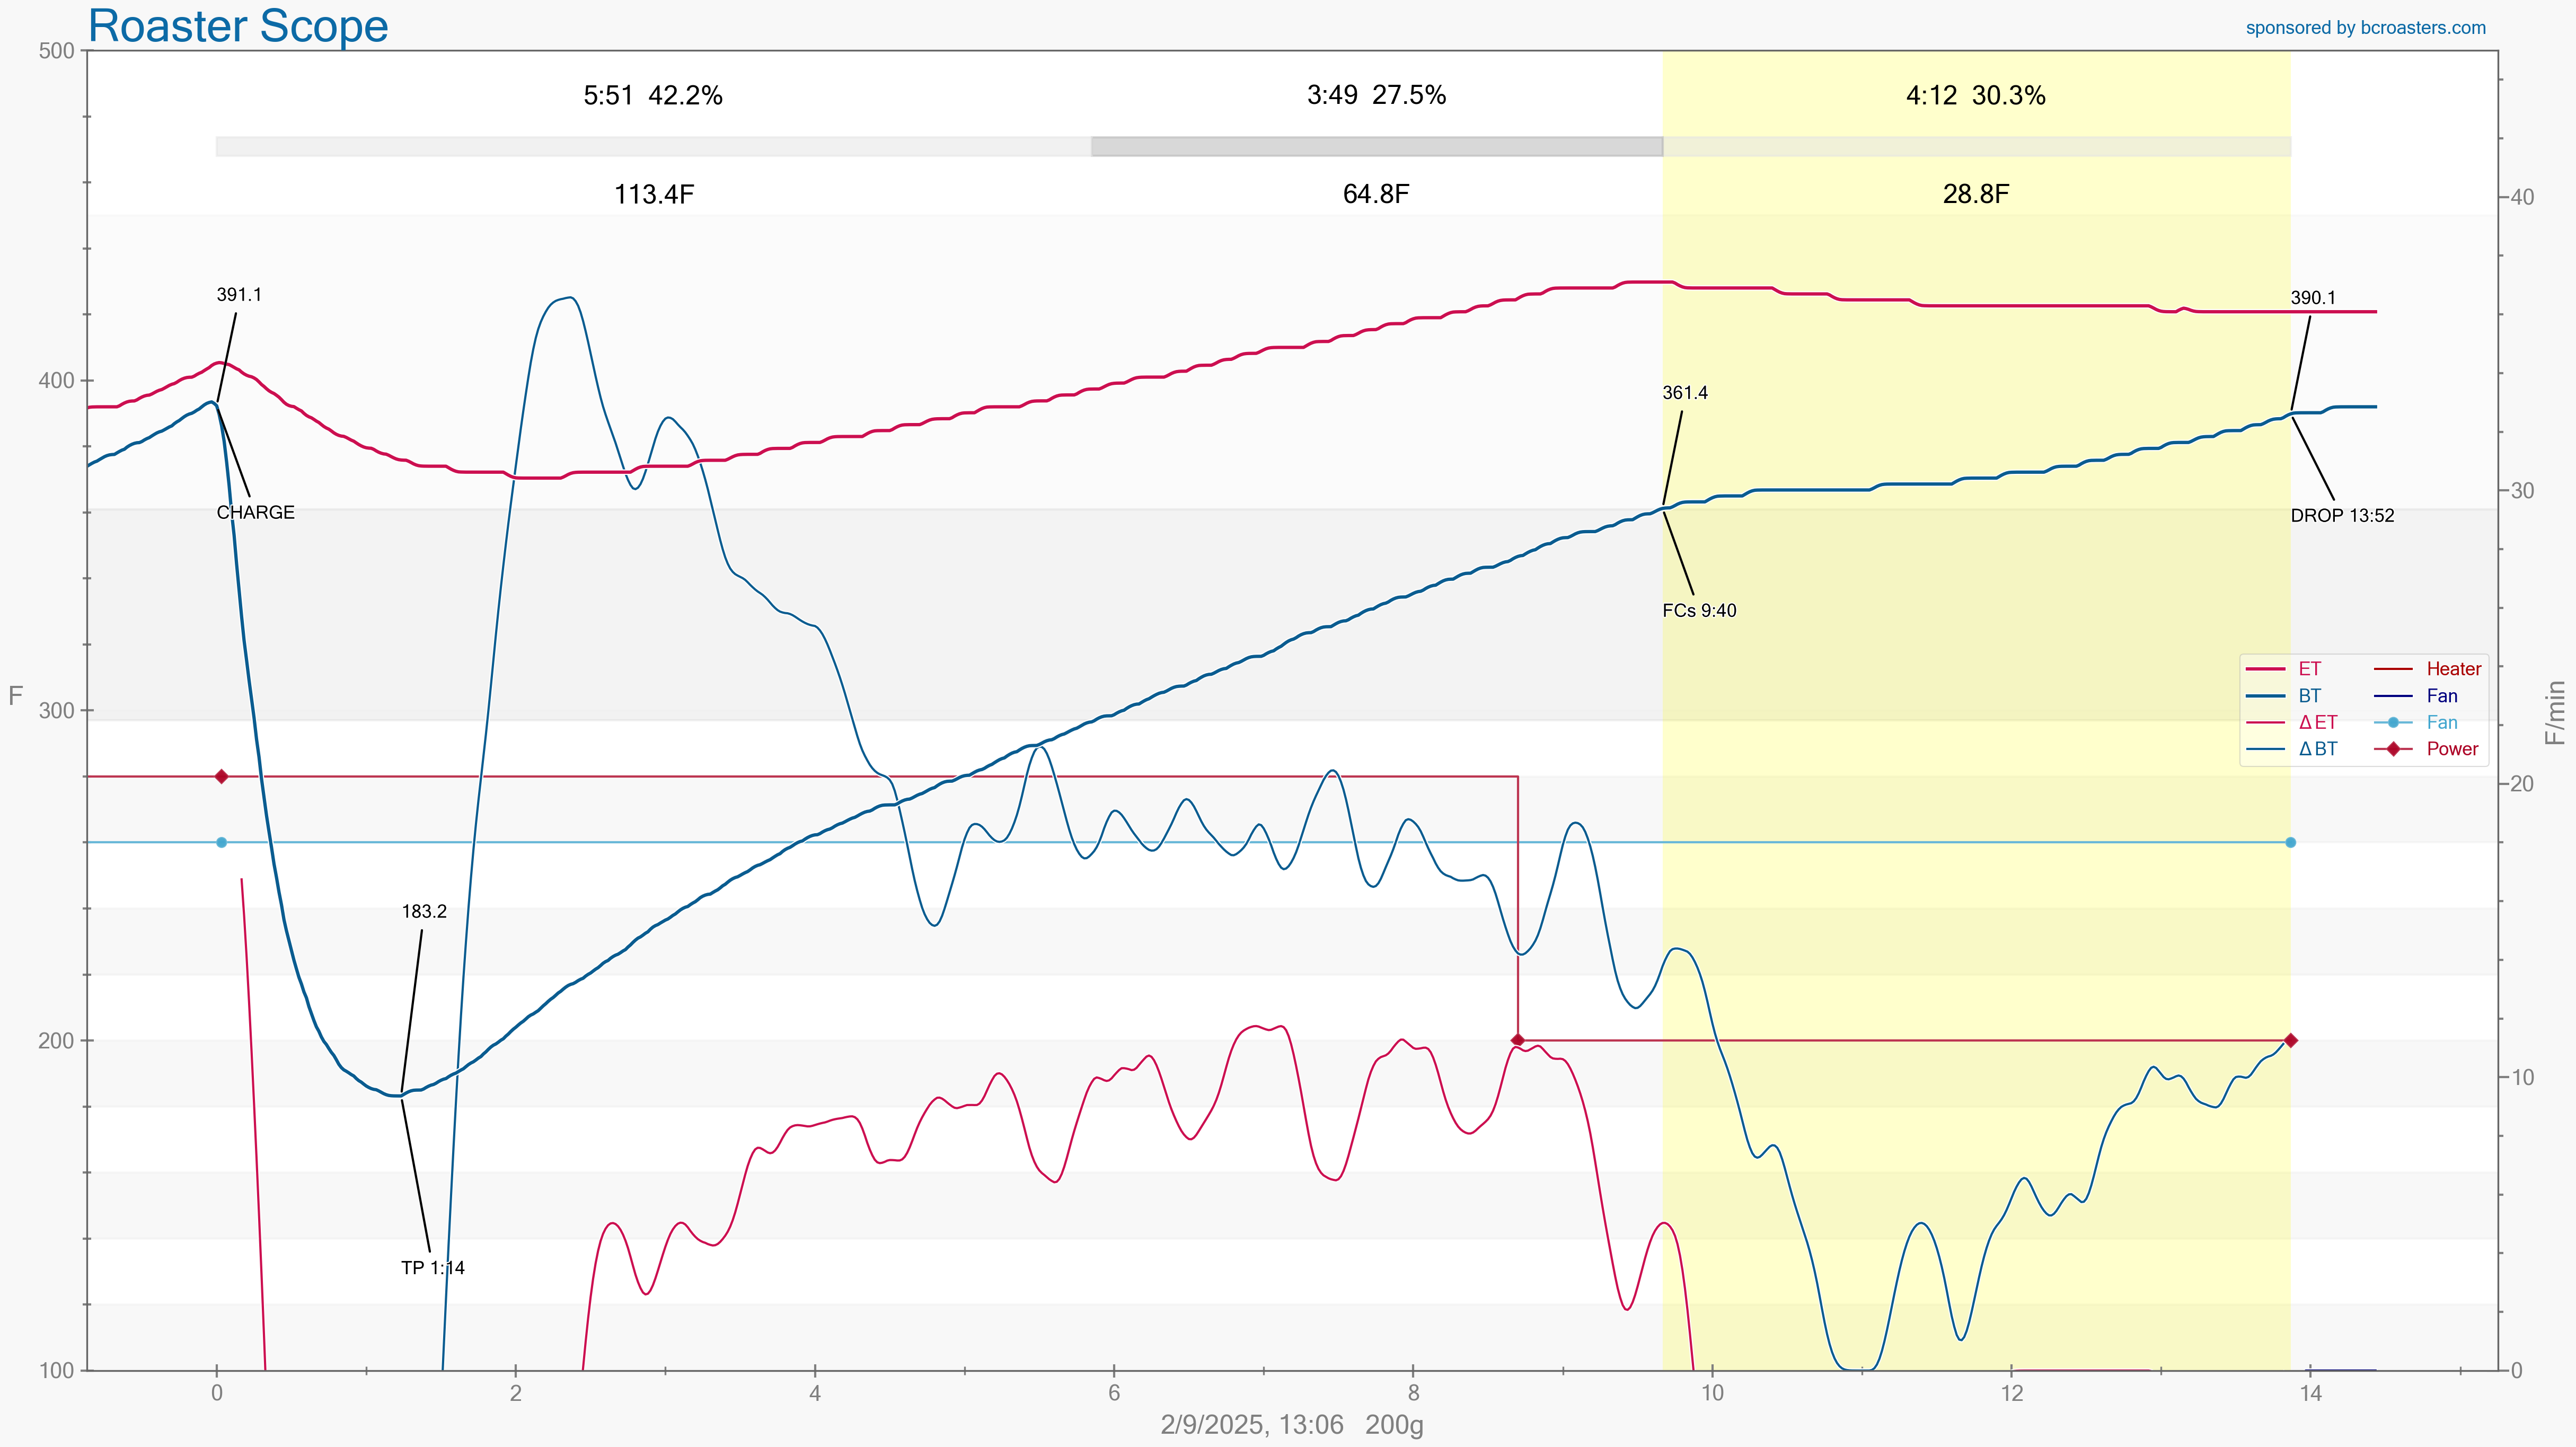2576x1447 pixels.
Task: Click the DROP 13:52 annotation
Action: pyautogui.click(x=2342, y=516)
